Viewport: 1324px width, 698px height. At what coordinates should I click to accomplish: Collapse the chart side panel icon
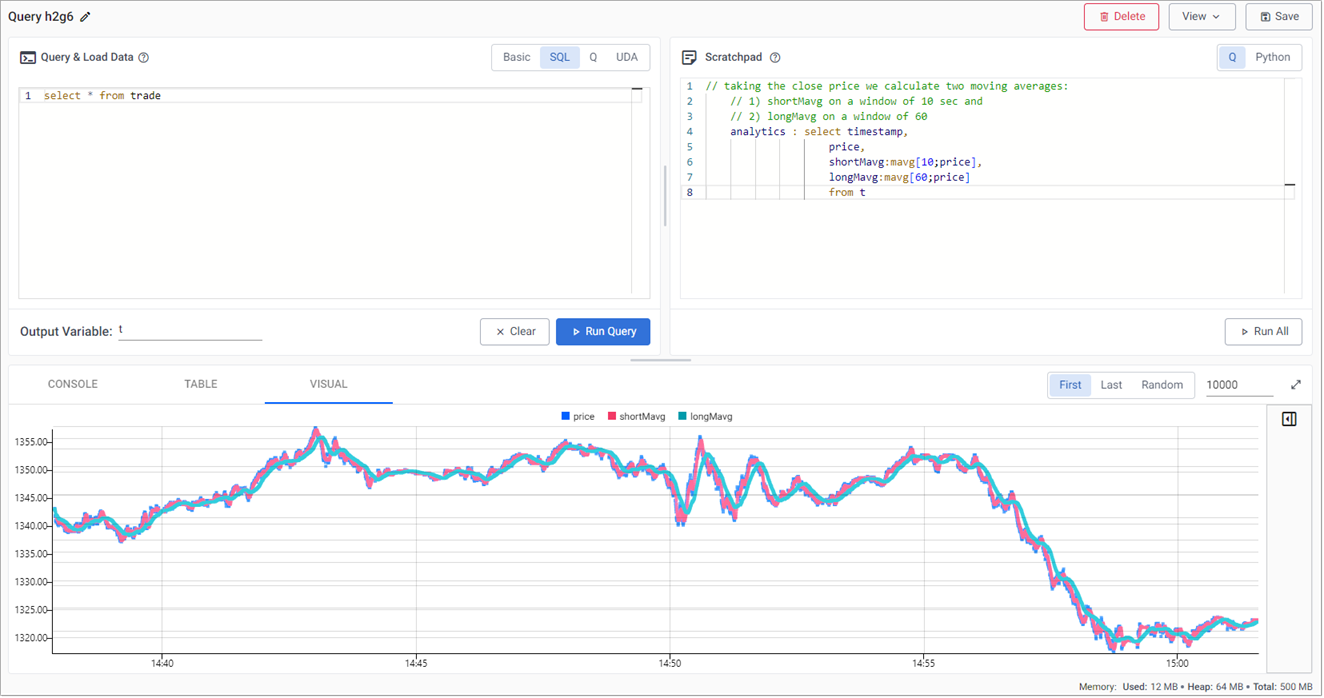[1288, 419]
